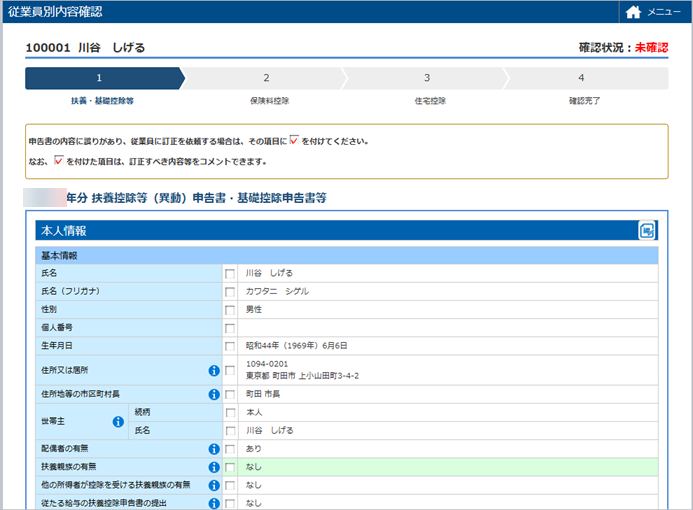The width and height of the screenshot is (693, 510).
Task: Check the 従たる給与の扶養控除申告書の提出 checkbox
Action: click(230, 503)
